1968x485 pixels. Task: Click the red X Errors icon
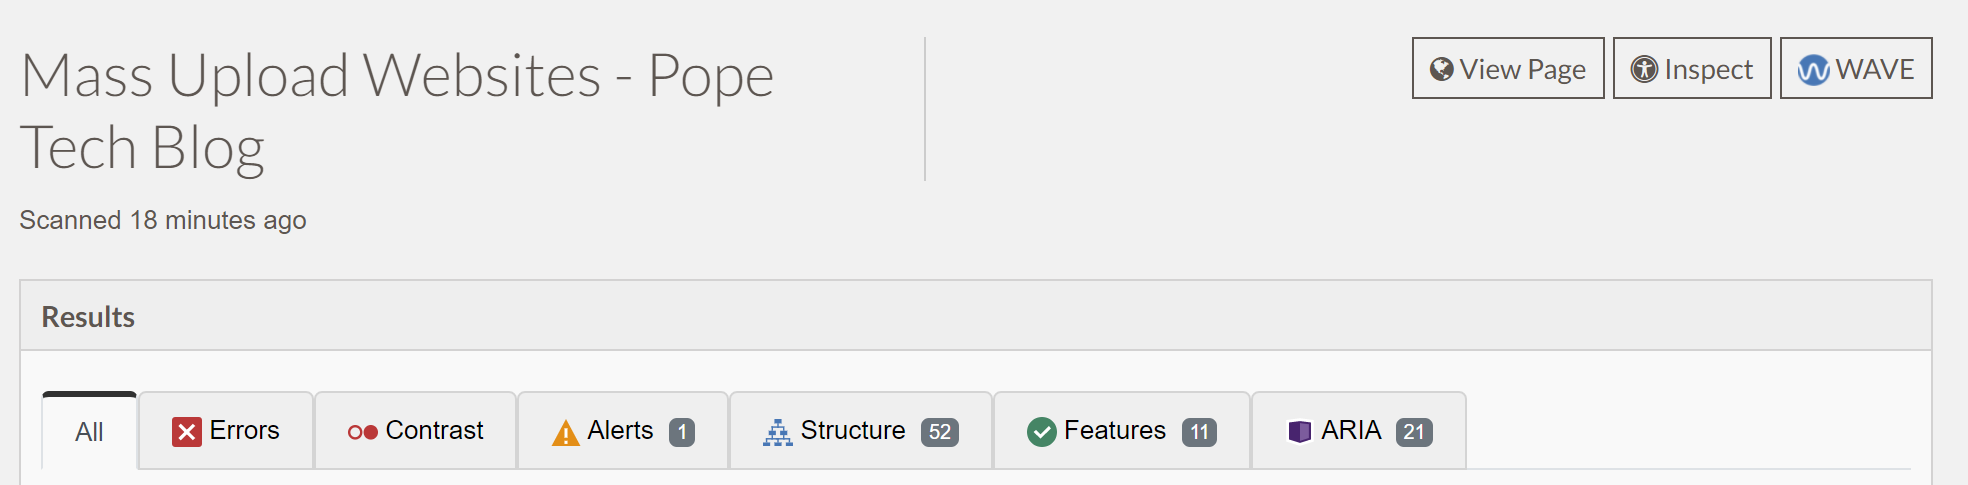coord(187,431)
